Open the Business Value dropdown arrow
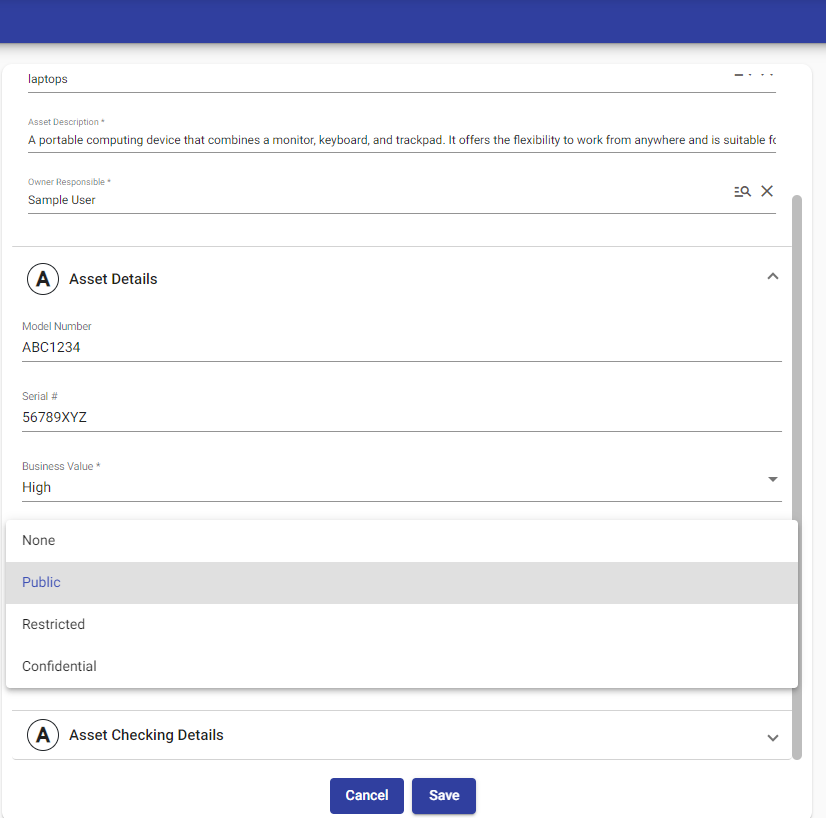The width and height of the screenshot is (826, 818). (772, 480)
